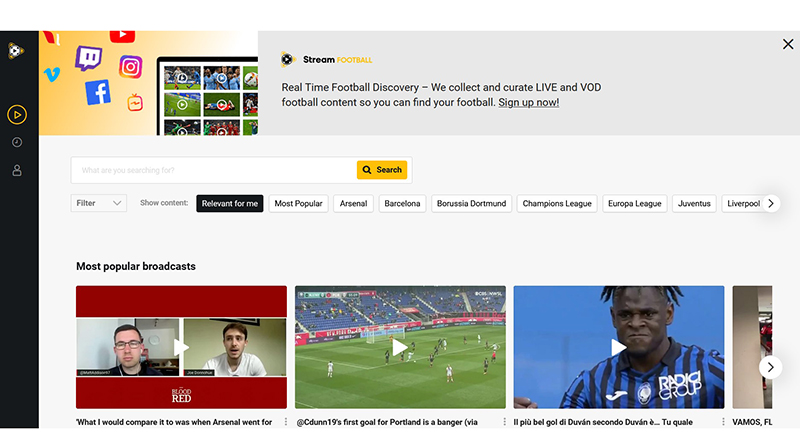Open the user profile sidebar icon
800x445 pixels.
pos(17,170)
